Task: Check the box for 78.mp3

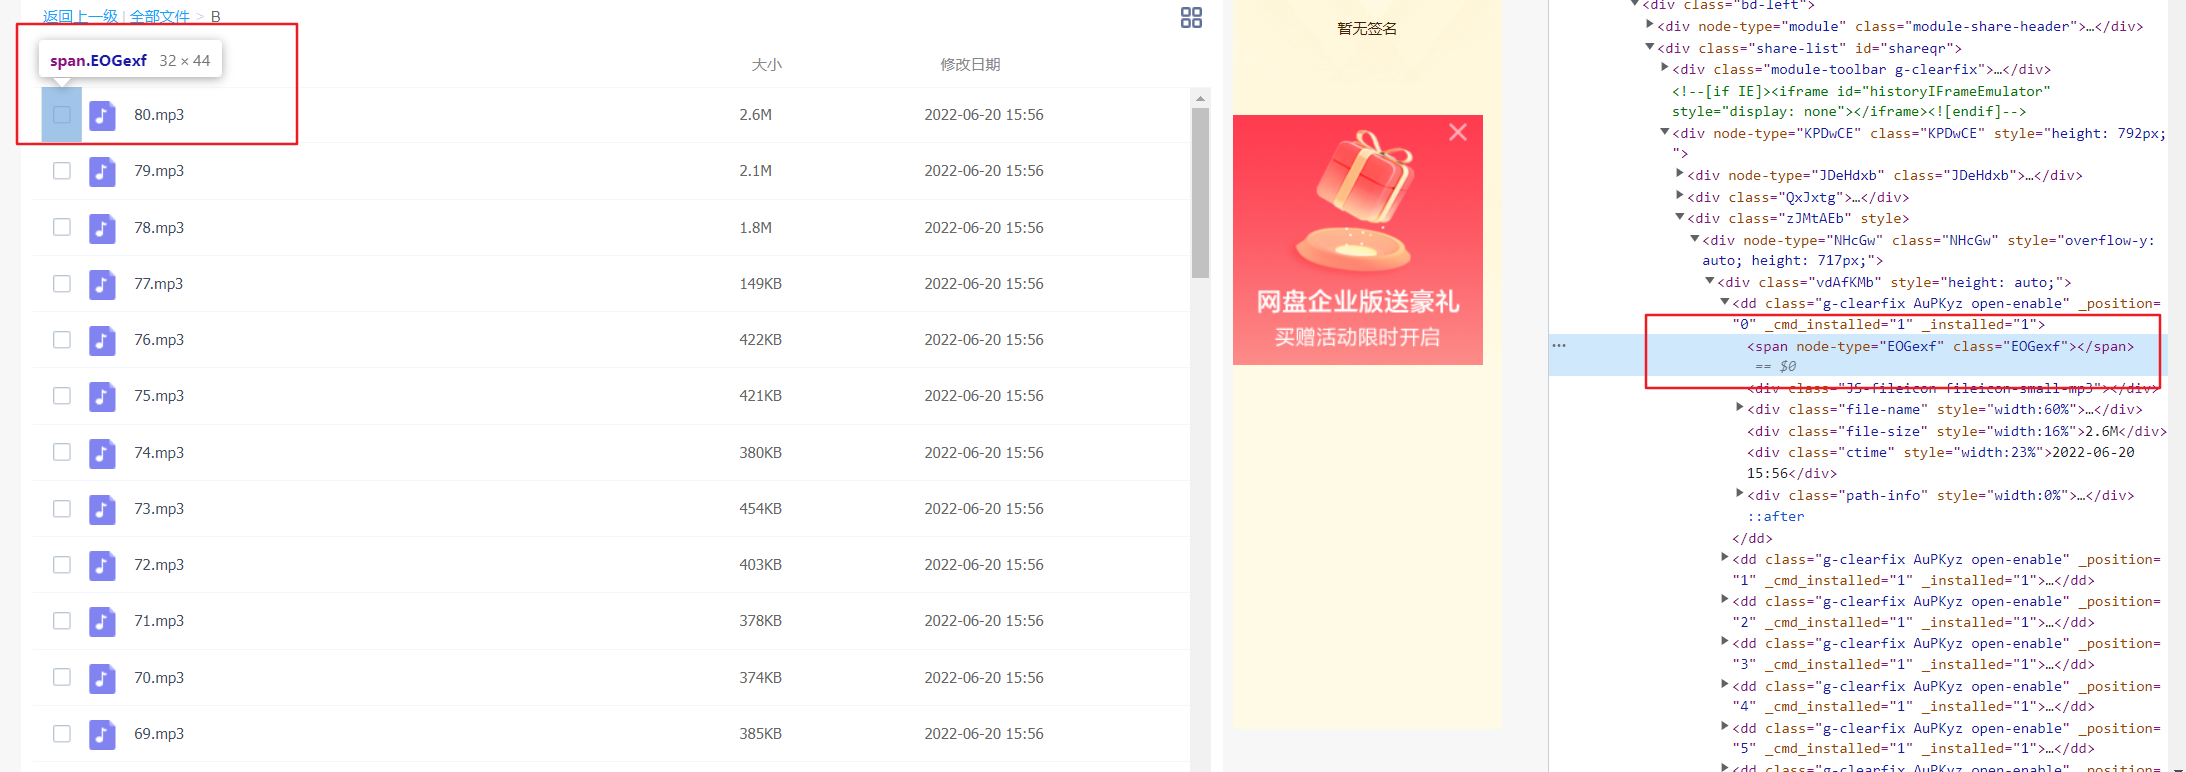Action: coord(62,227)
